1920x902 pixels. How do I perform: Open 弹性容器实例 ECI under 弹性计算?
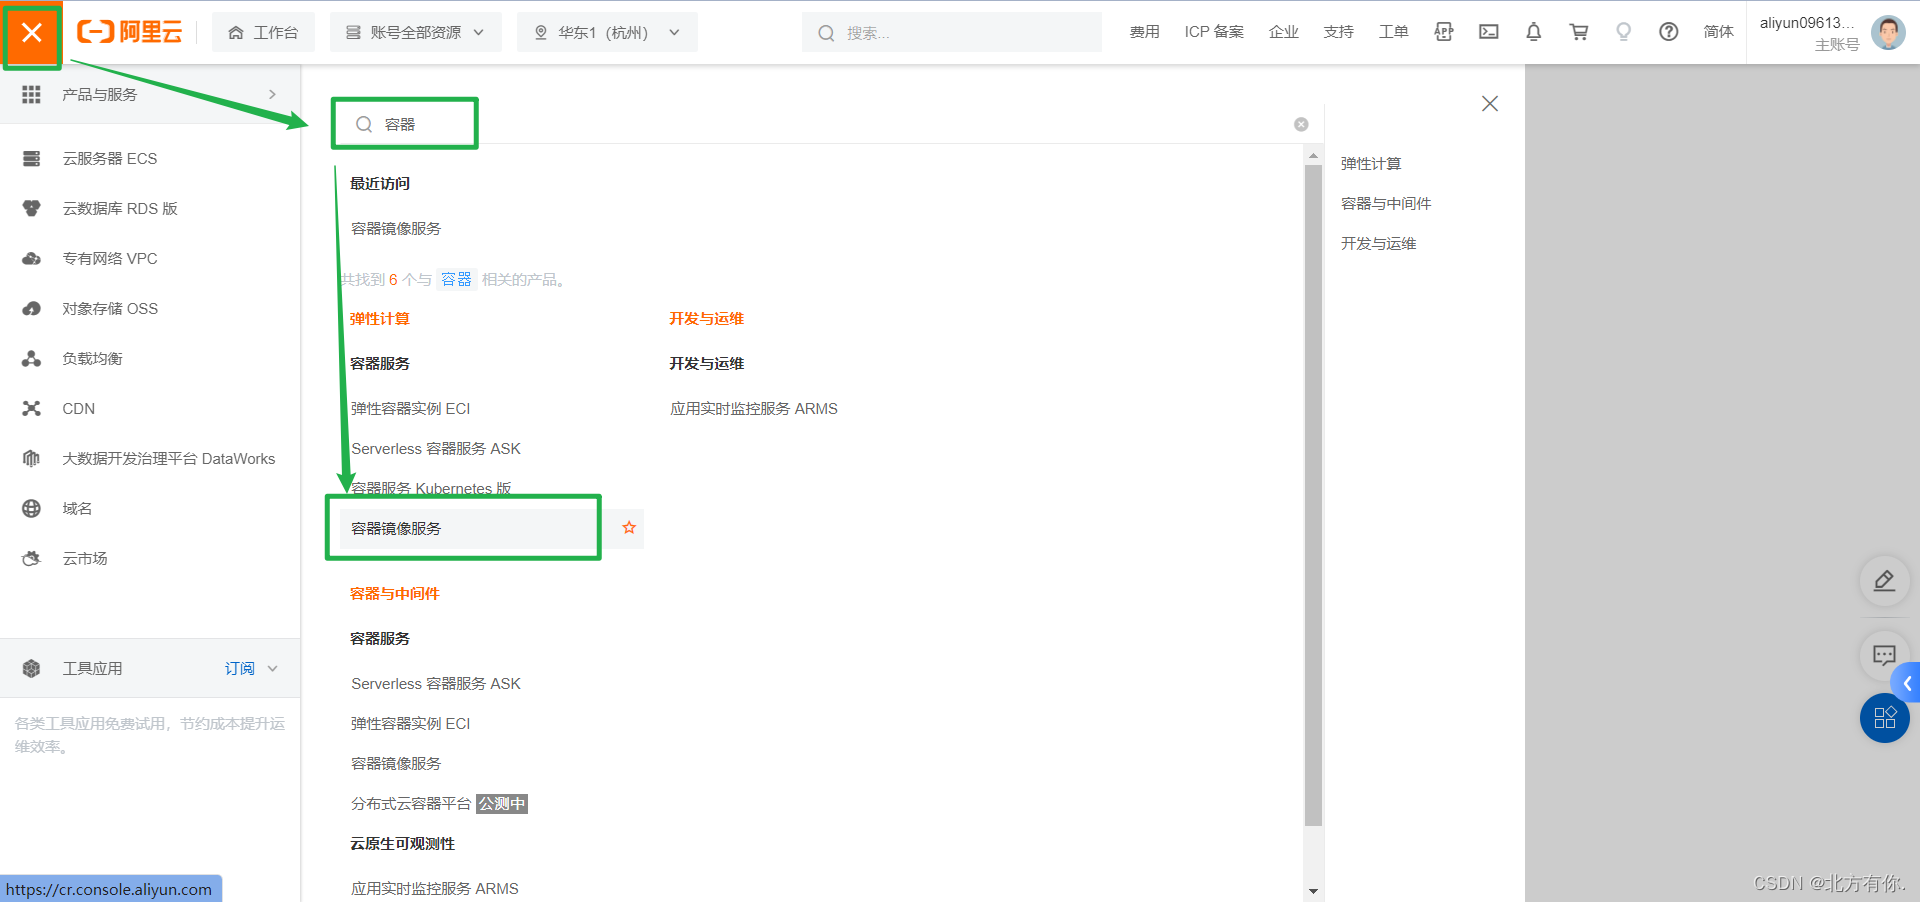click(x=410, y=409)
